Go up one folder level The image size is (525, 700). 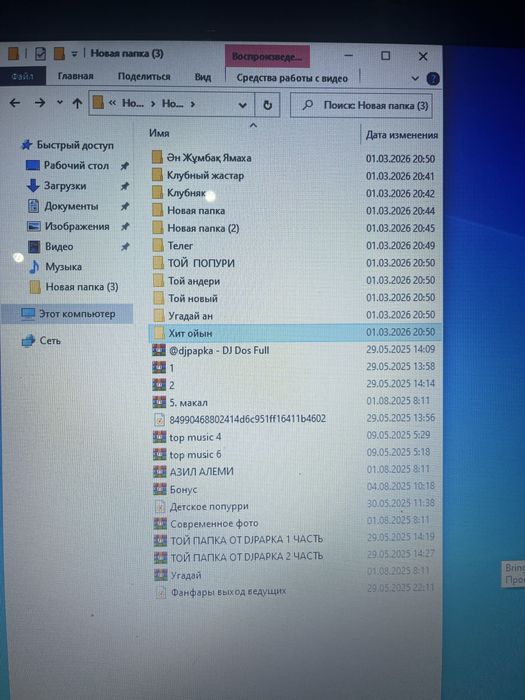click(x=77, y=104)
